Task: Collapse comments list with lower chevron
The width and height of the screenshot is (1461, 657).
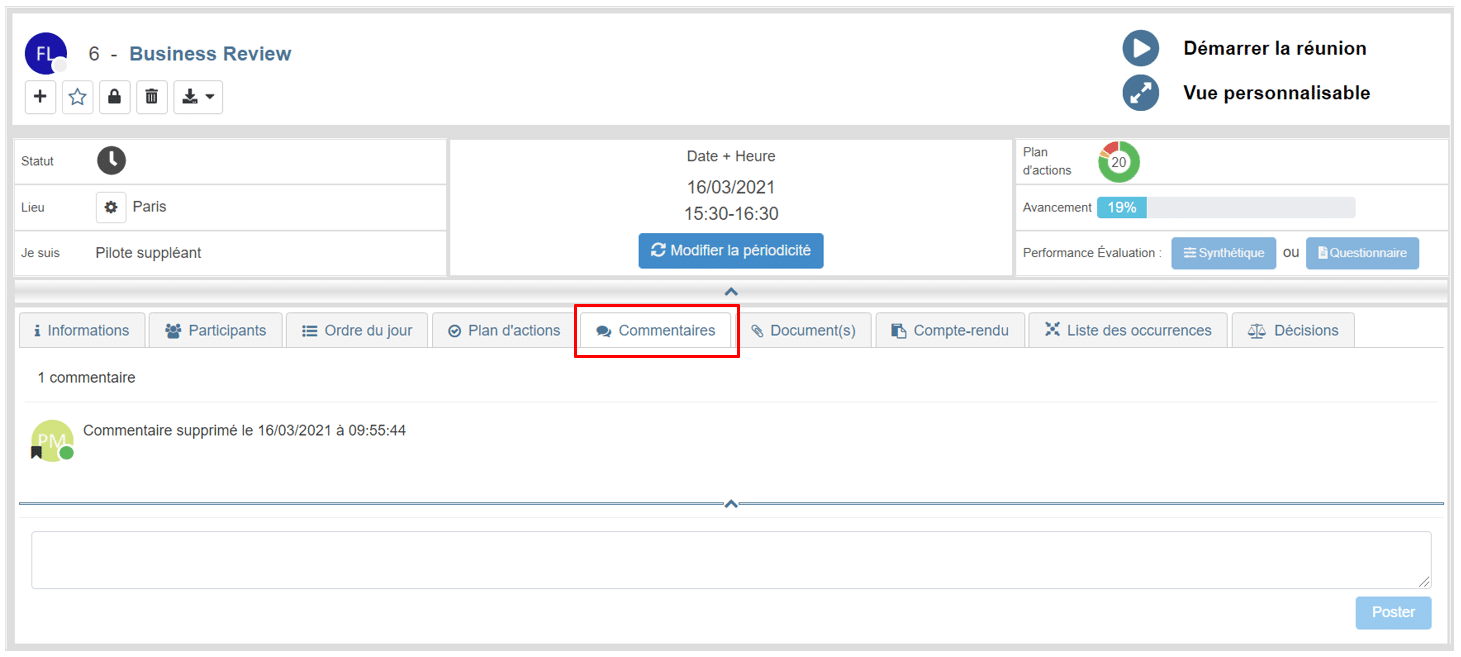Action: tap(731, 504)
